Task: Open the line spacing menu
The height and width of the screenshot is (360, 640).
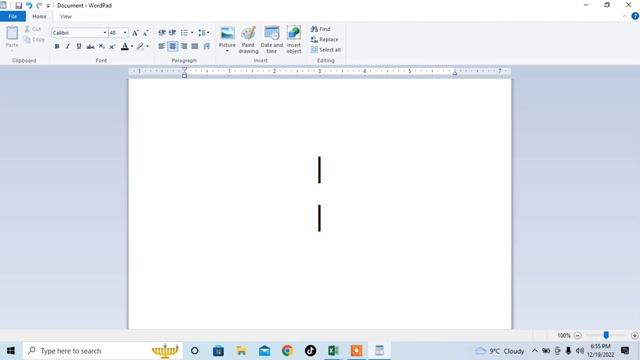Action: click(203, 33)
